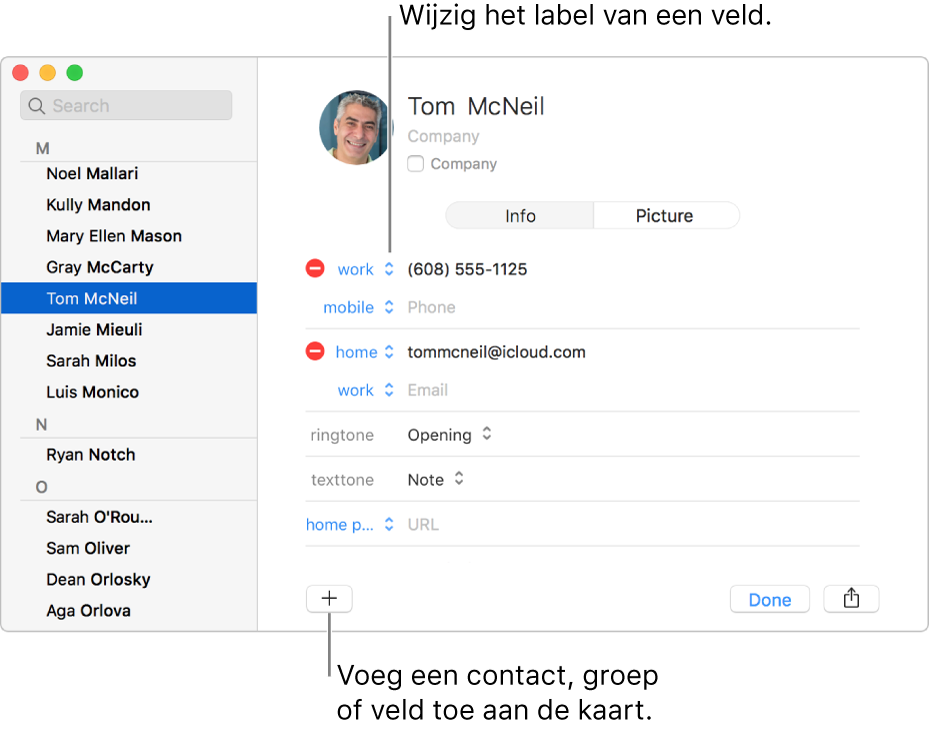934x732 pixels.
Task: Switch to the Info tab
Action: [x=519, y=216]
